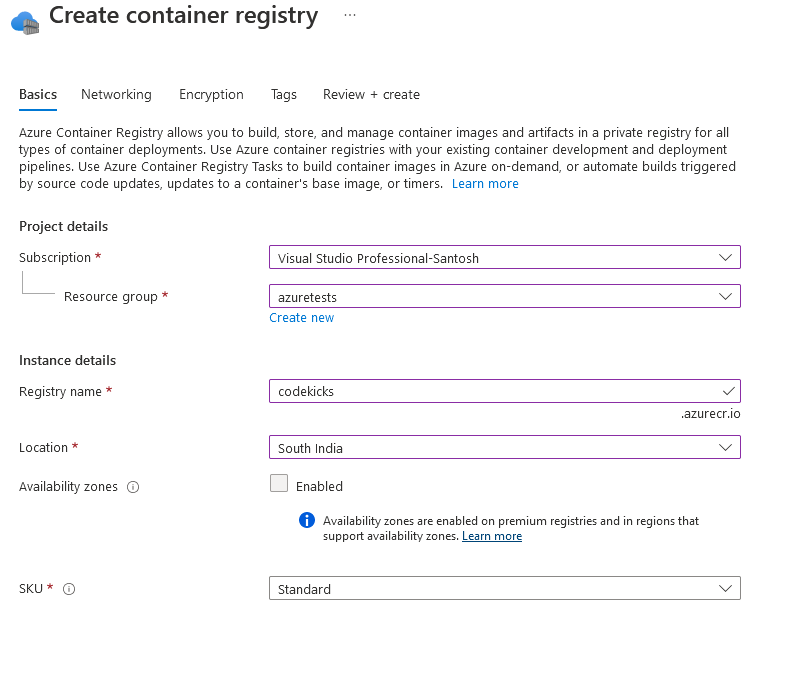
Task: Switch to the Networking tab
Action: click(x=116, y=95)
